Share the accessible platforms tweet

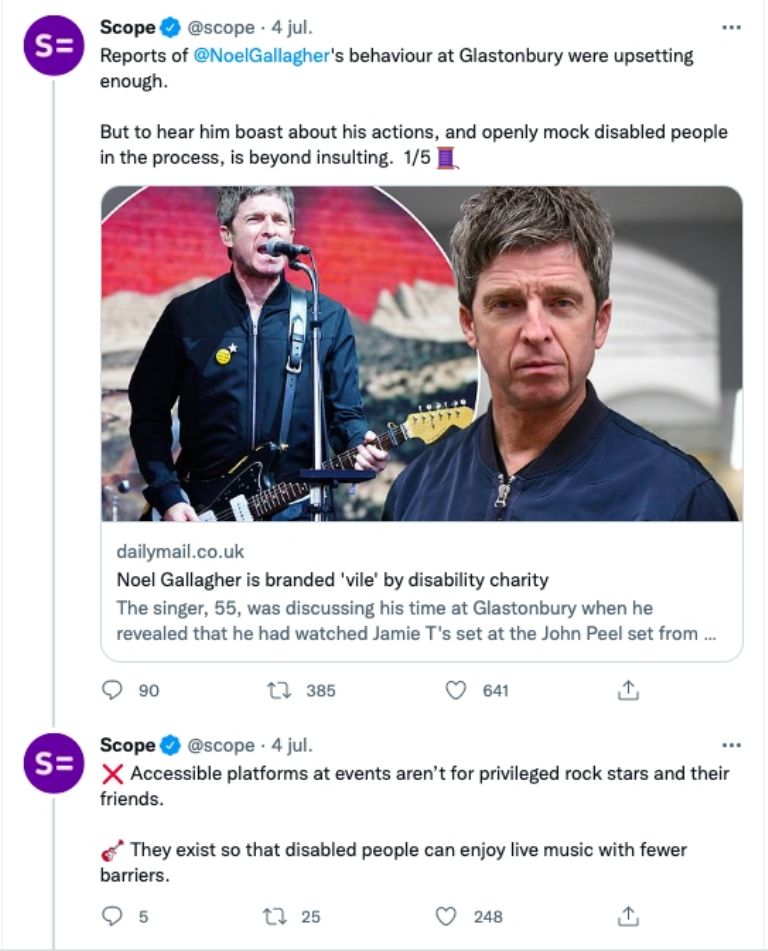(x=628, y=915)
